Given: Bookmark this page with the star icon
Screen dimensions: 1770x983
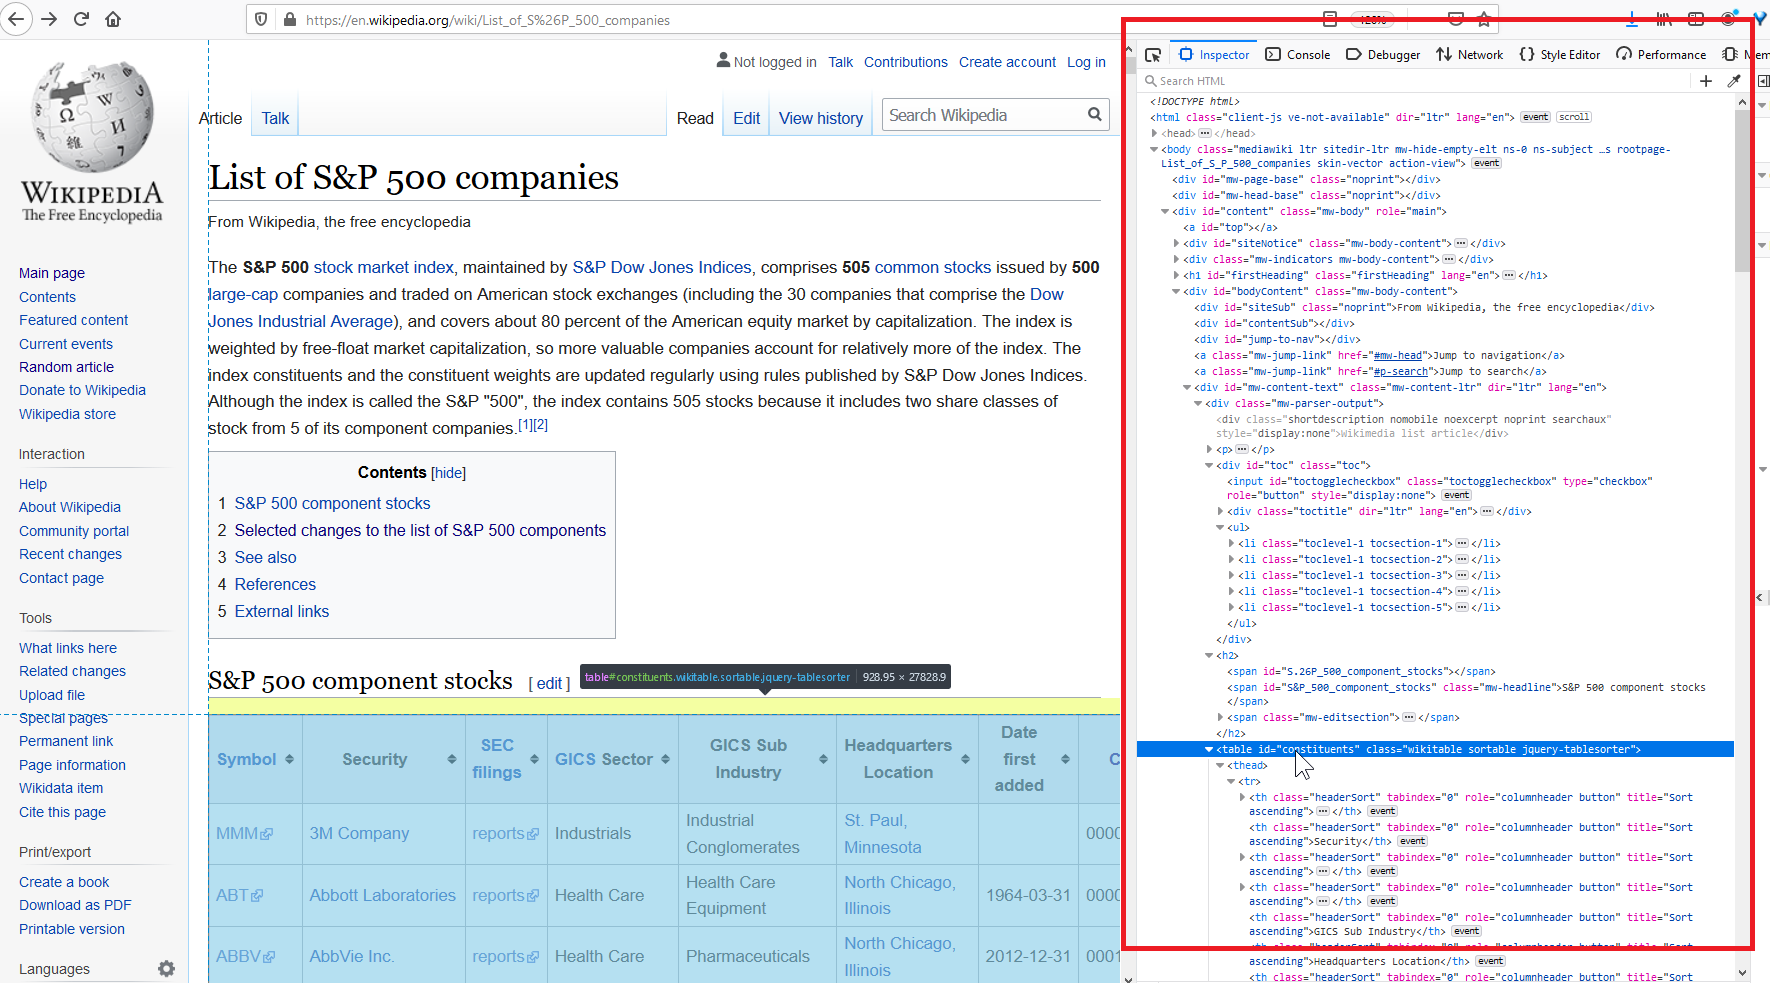Looking at the screenshot, I should pyautogui.click(x=1484, y=19).
